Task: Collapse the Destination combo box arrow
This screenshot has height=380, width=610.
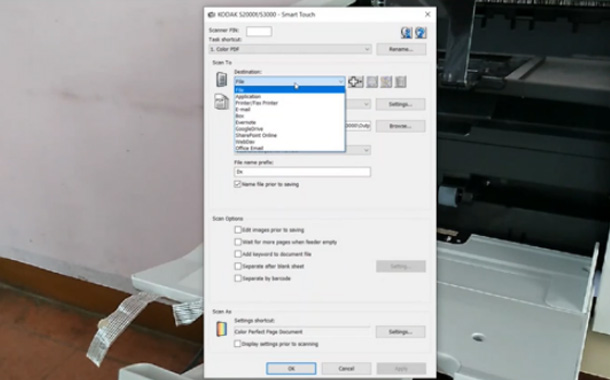Action: tap(340, 81)
